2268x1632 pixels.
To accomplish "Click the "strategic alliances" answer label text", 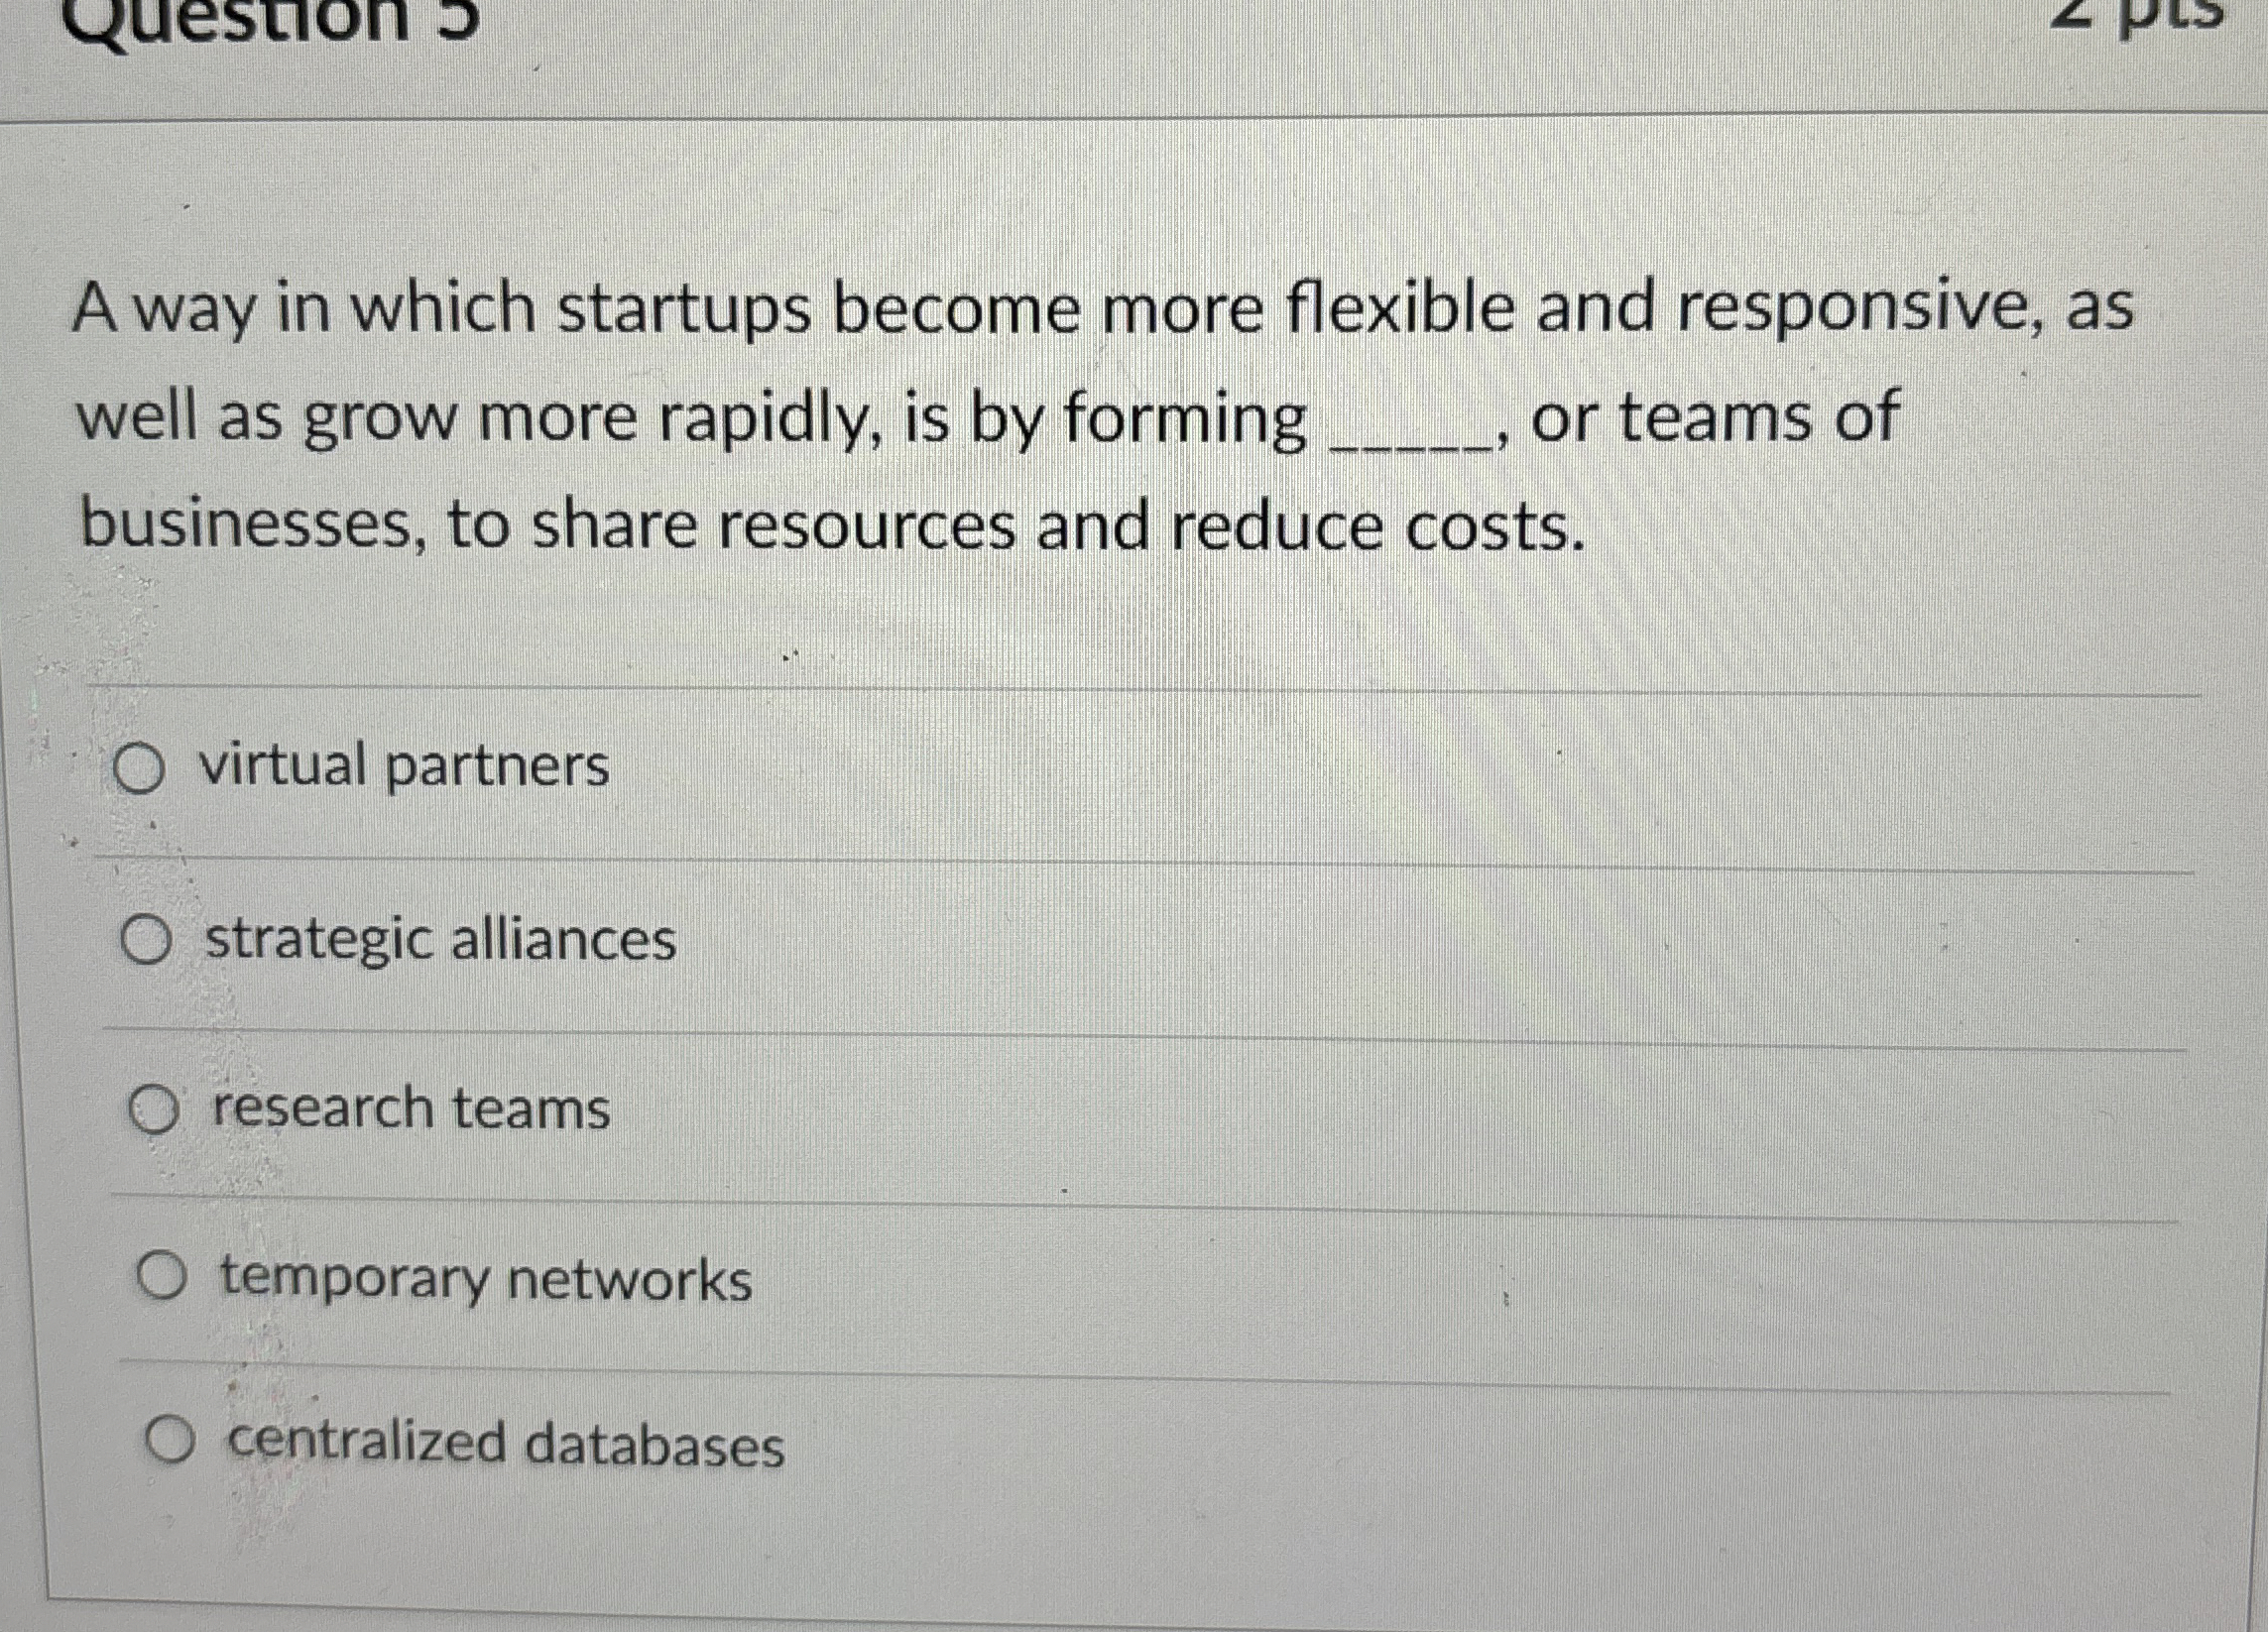I will [441, 941].
